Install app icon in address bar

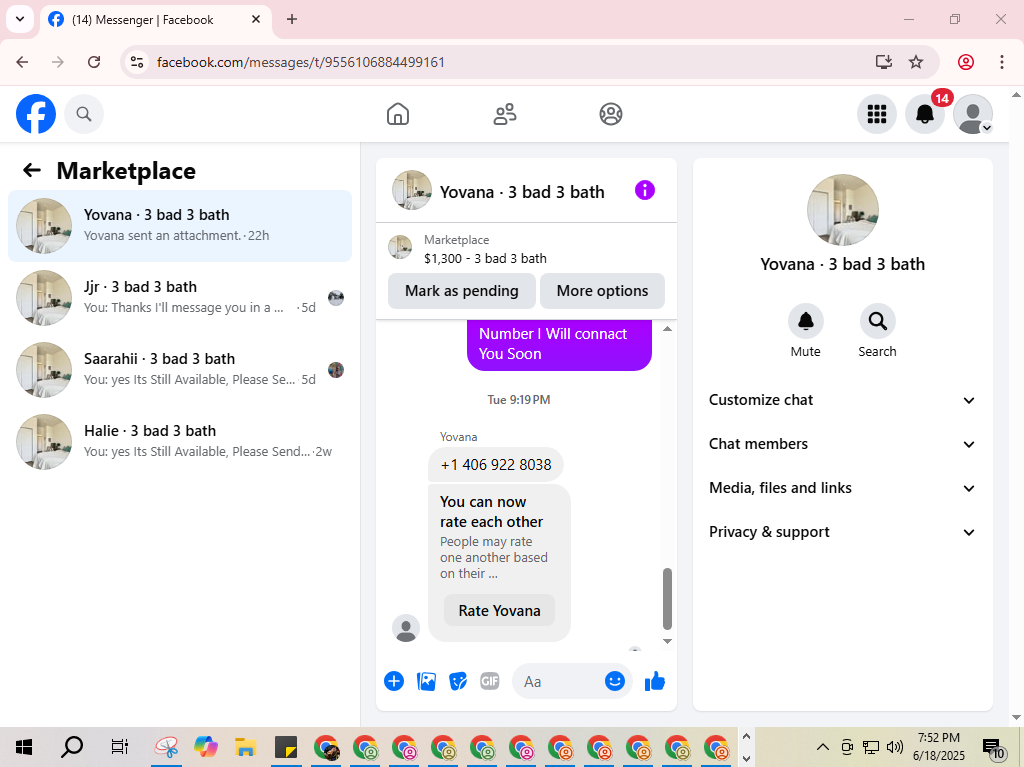tap(884, 62)
